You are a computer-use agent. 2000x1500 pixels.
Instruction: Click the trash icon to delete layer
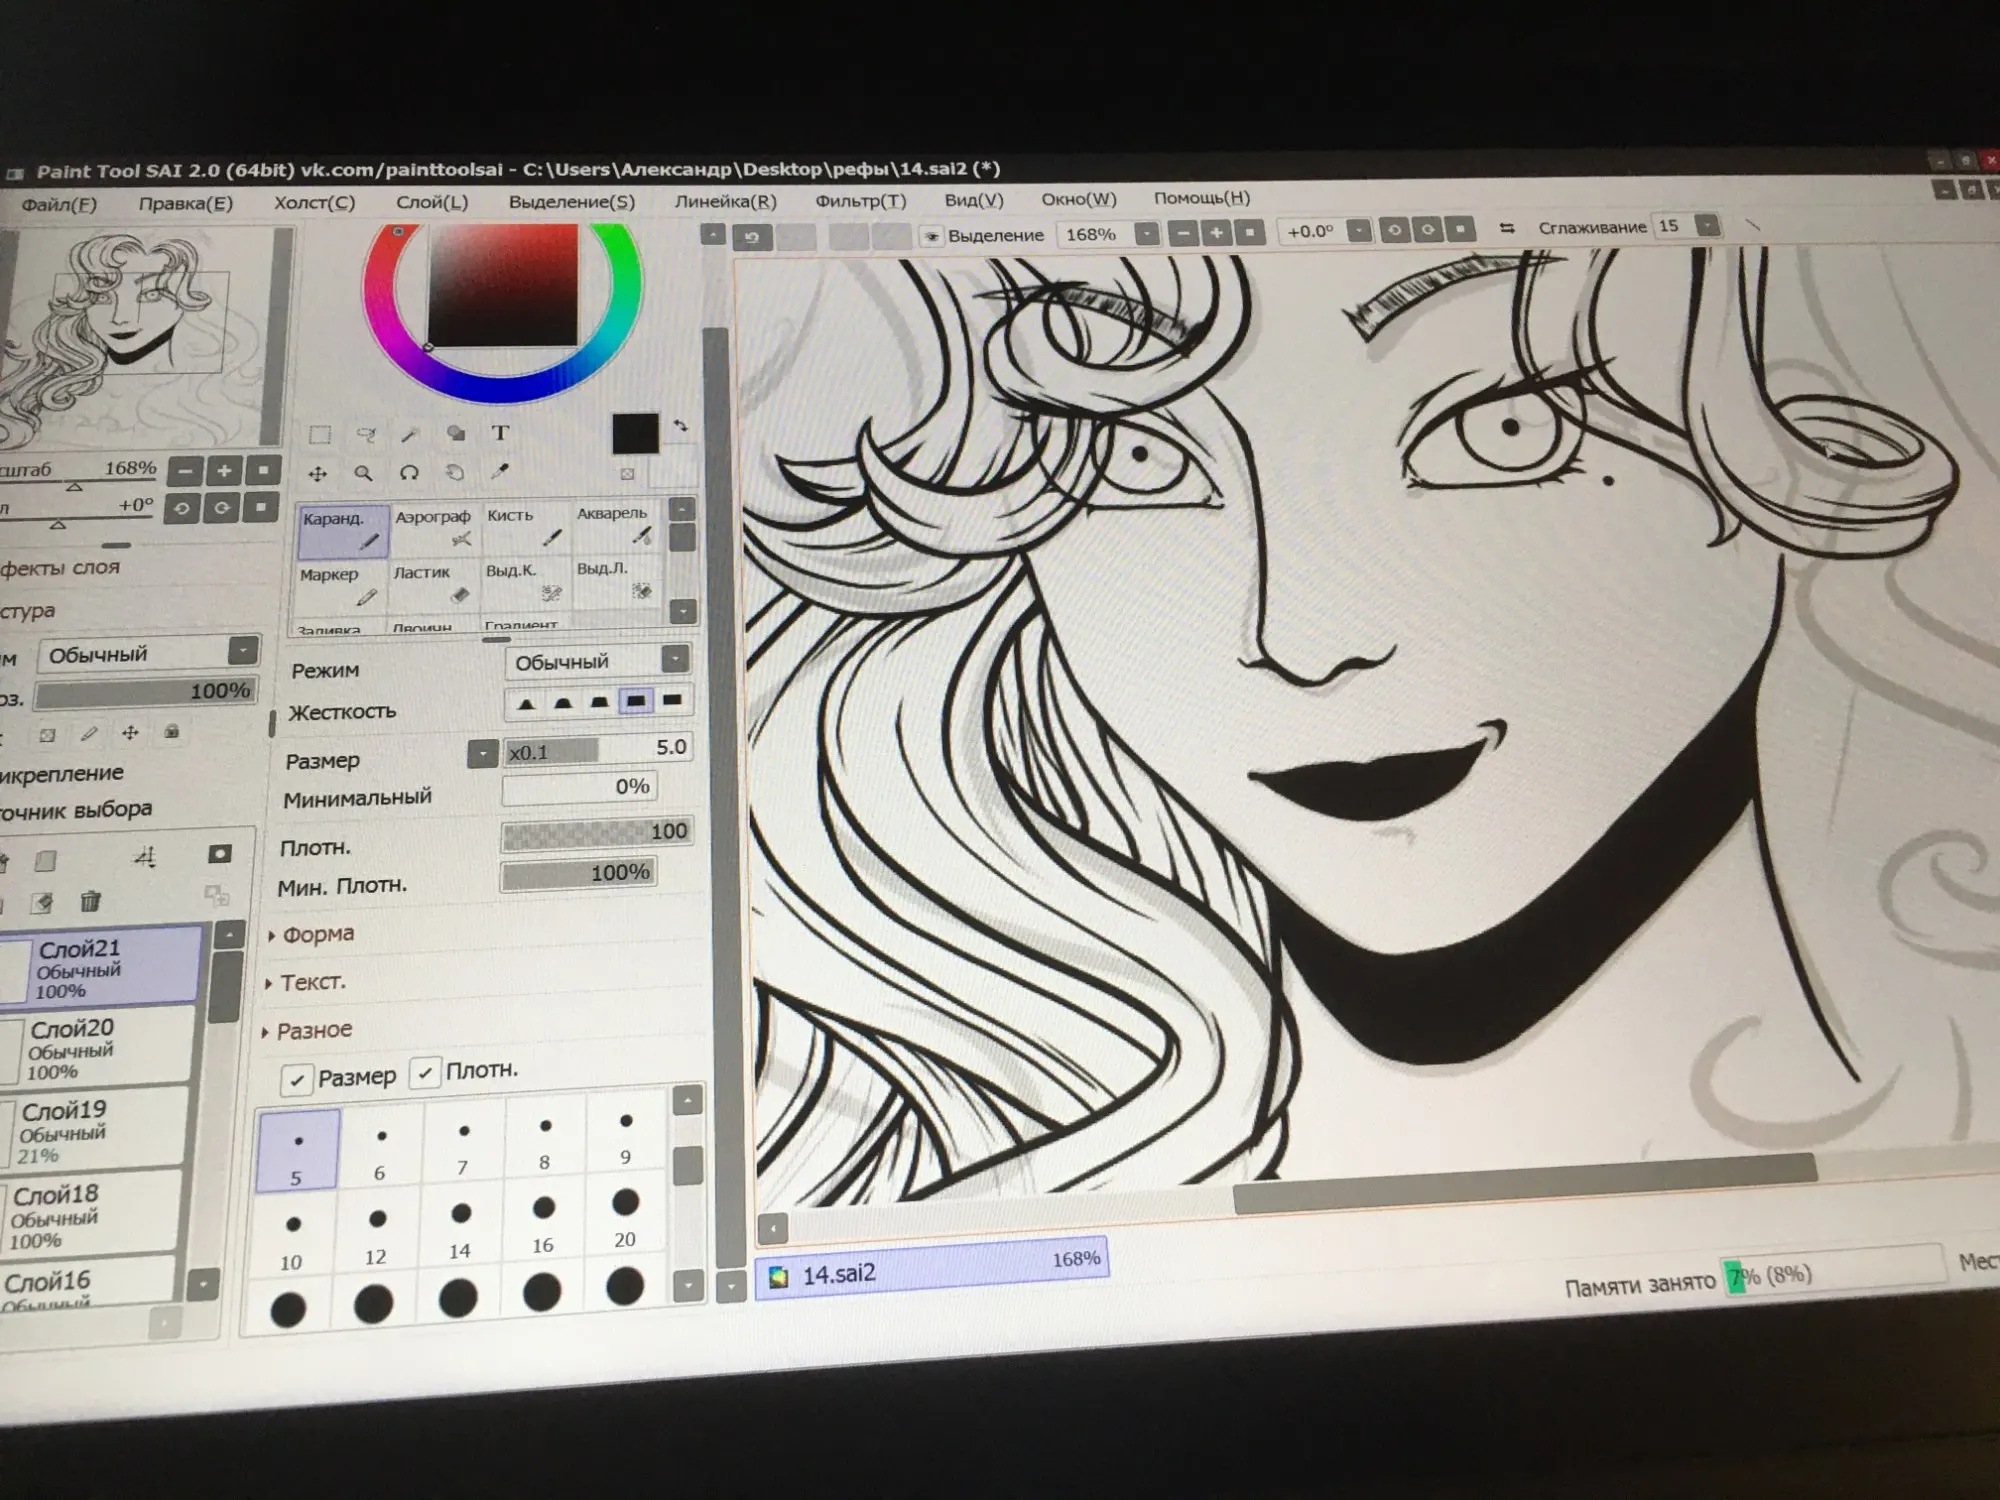[90, 902]
